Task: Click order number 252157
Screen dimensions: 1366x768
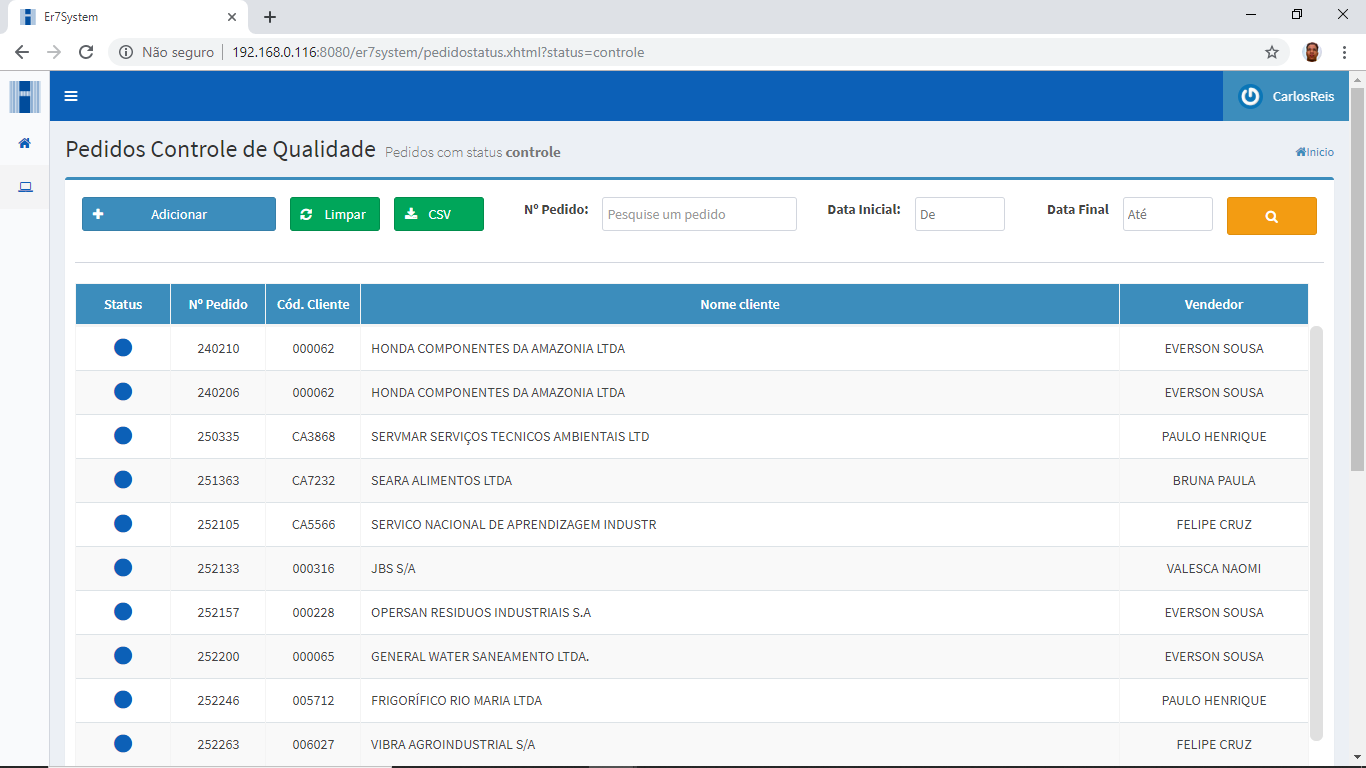Action: (x=218, y=613)
